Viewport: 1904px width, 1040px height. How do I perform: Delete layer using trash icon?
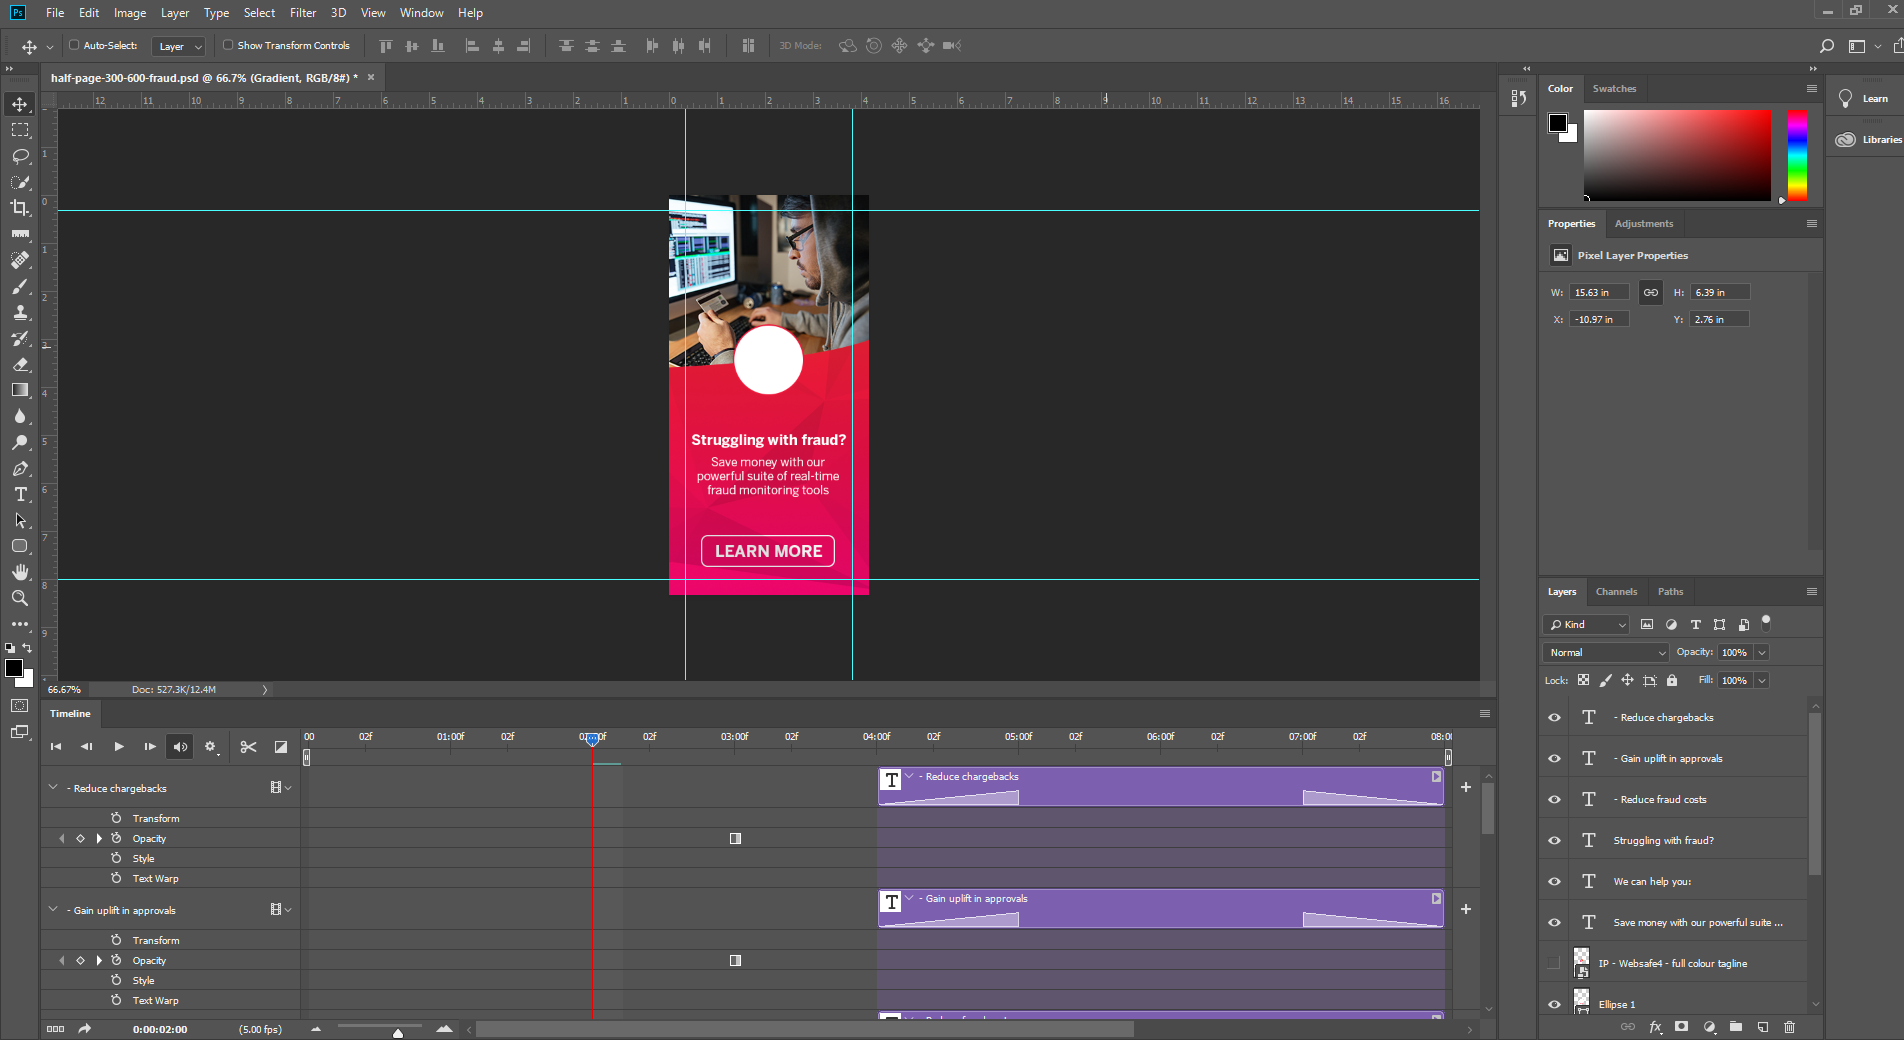point(1789,1027)
